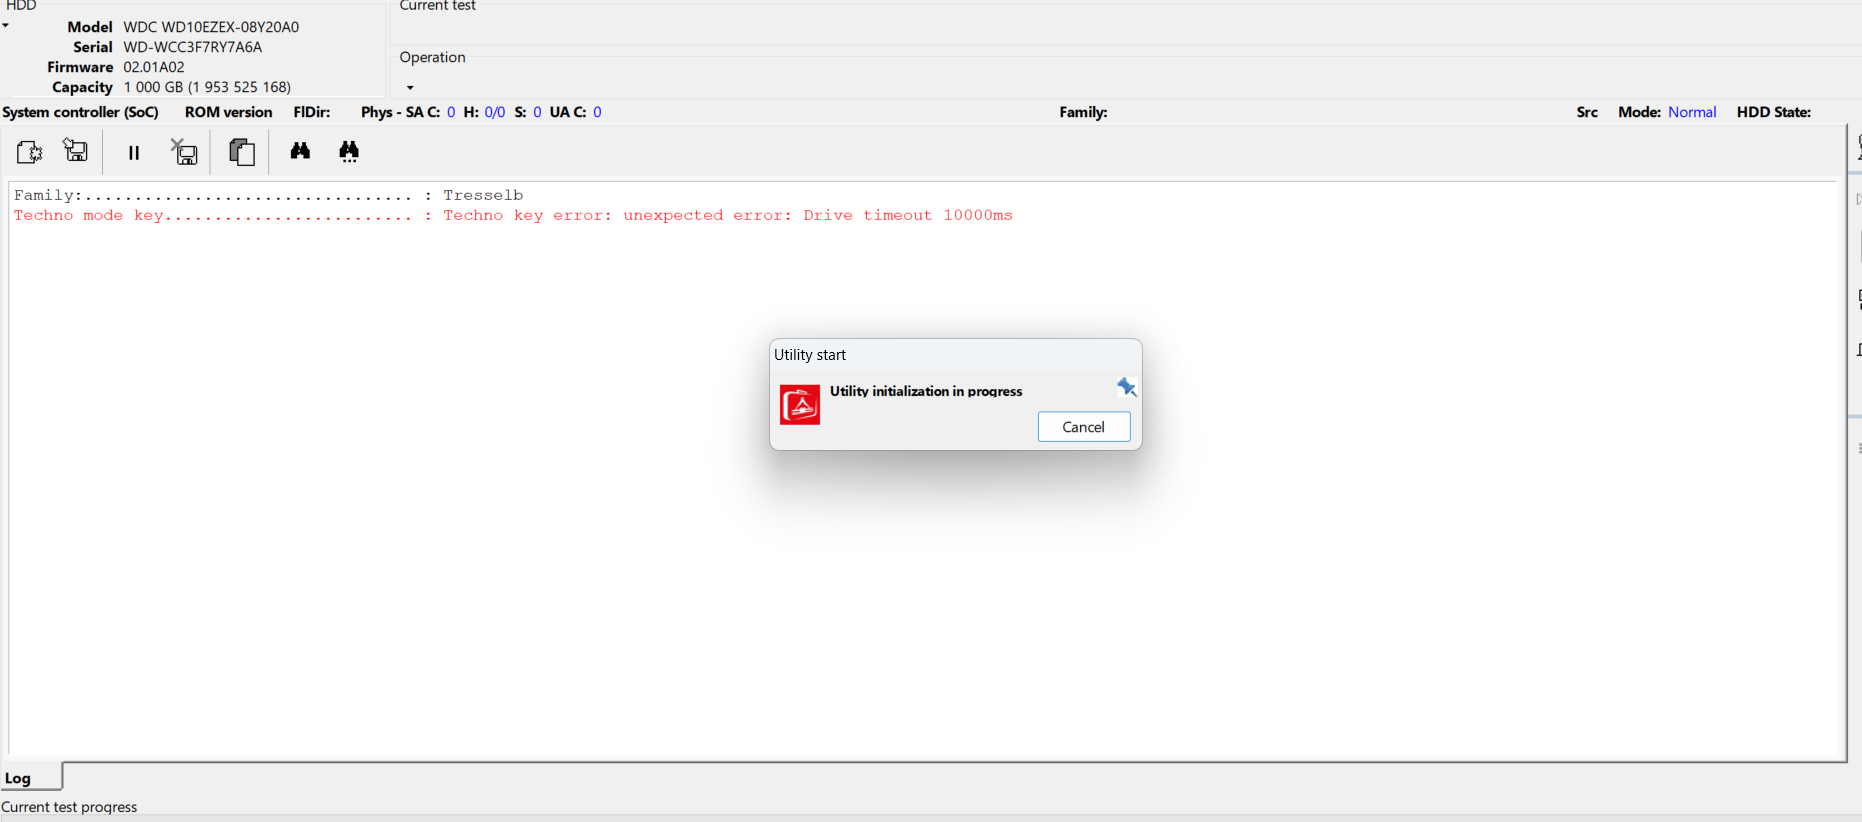
Task: Click the UA C: value 0
Action: click(x=597, y=112)
